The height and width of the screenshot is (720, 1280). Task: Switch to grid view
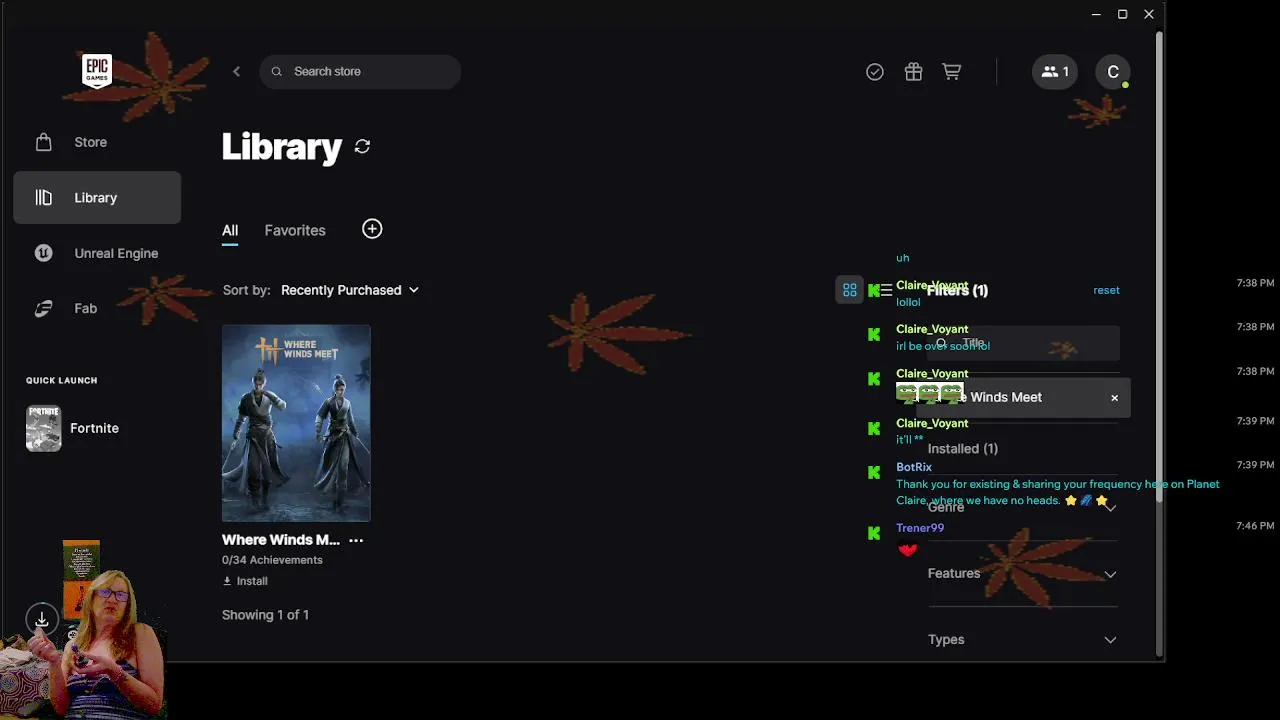(x=849, y=290)
